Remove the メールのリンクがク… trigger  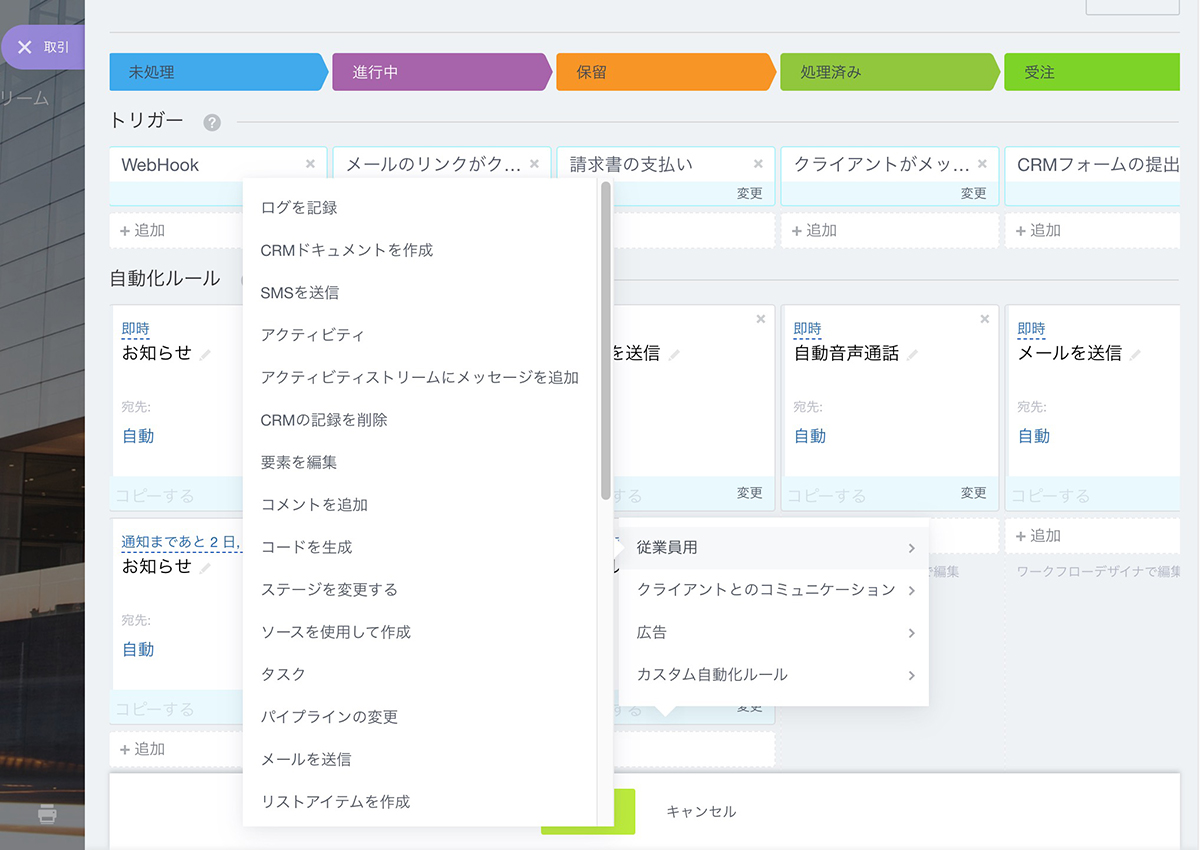click(x=534, y=164)
